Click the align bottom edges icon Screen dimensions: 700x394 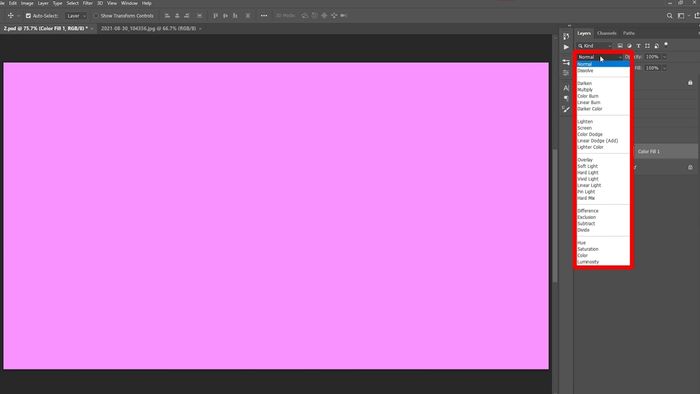click(235, 16)
